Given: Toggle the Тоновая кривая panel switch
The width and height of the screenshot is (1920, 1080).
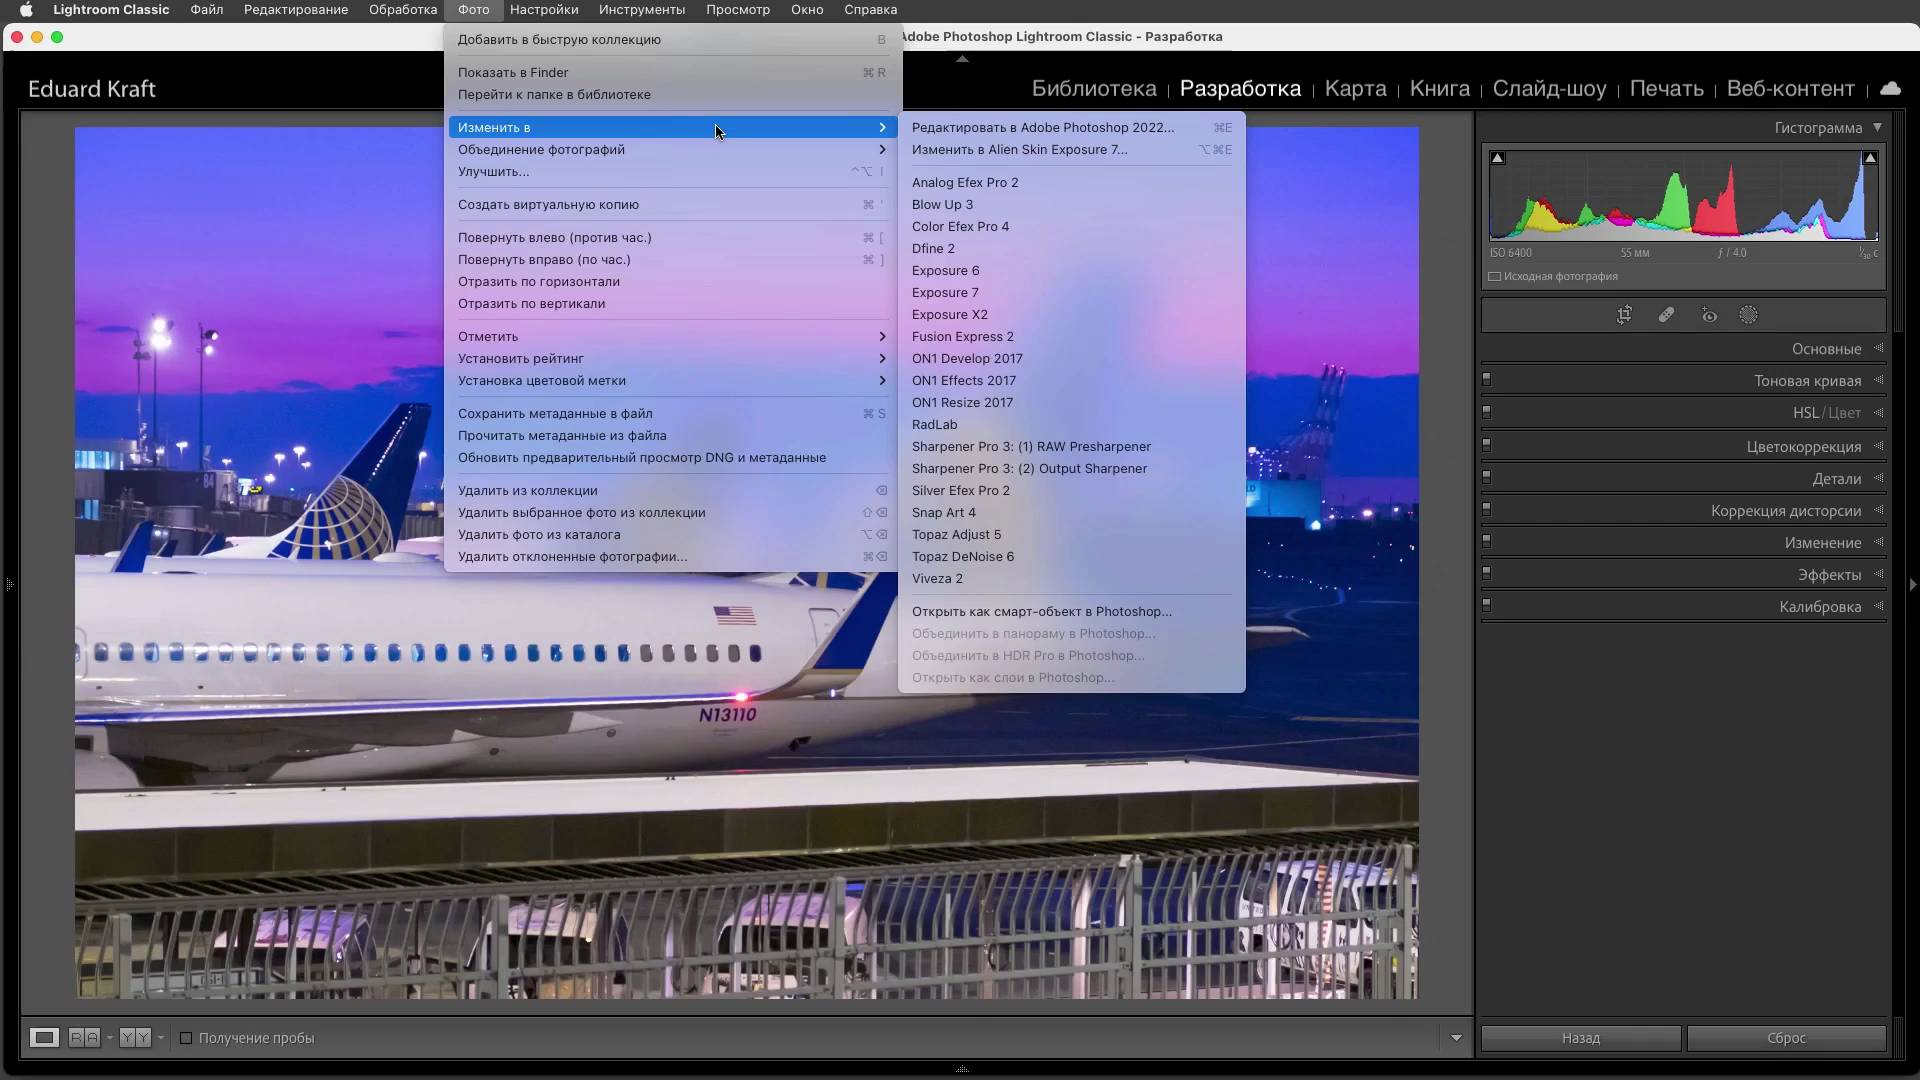Looking at the screenshot, I should coord(1487,380).
